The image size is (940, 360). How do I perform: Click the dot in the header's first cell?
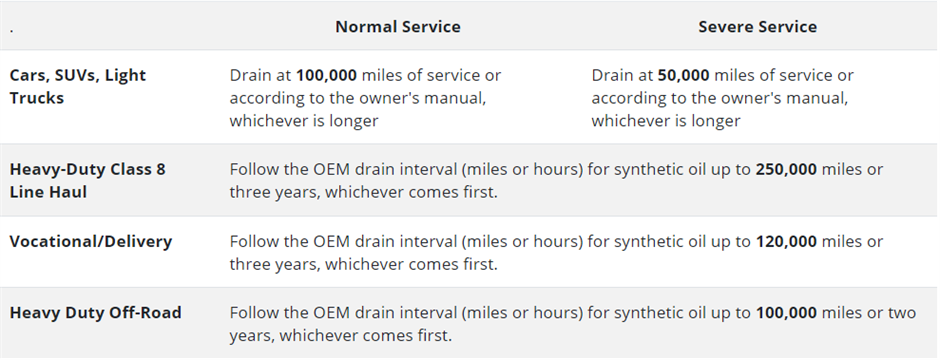pyautogui.click(x=11, y=31)
